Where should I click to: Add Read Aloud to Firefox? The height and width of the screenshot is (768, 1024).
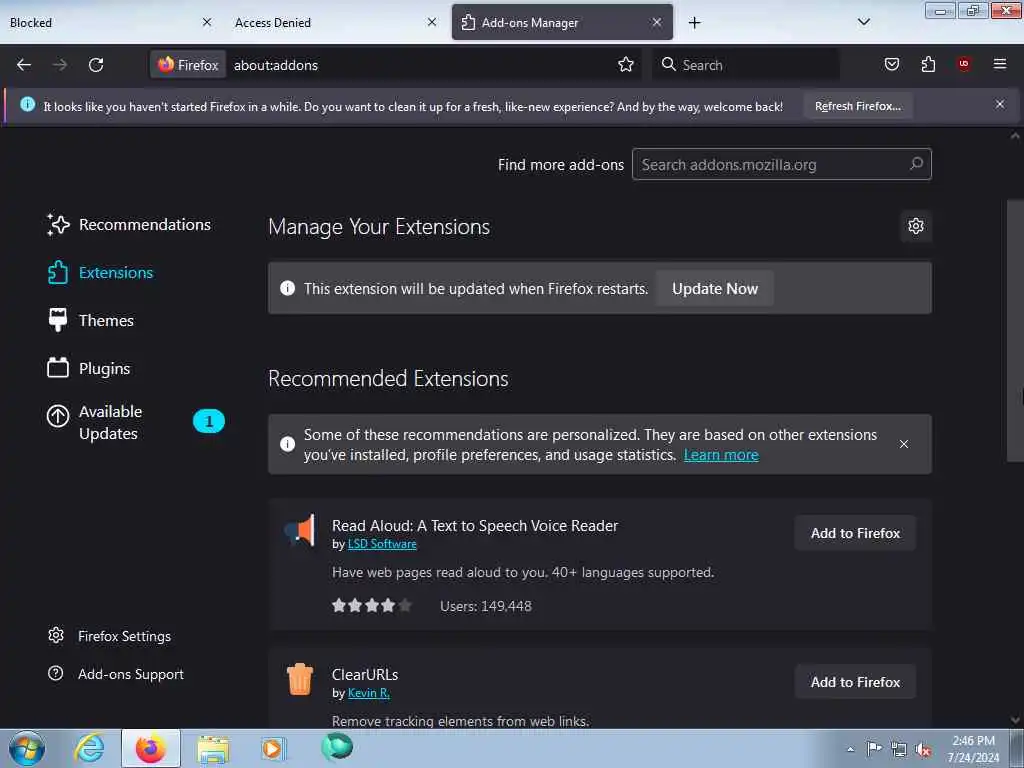click(855, 533)
